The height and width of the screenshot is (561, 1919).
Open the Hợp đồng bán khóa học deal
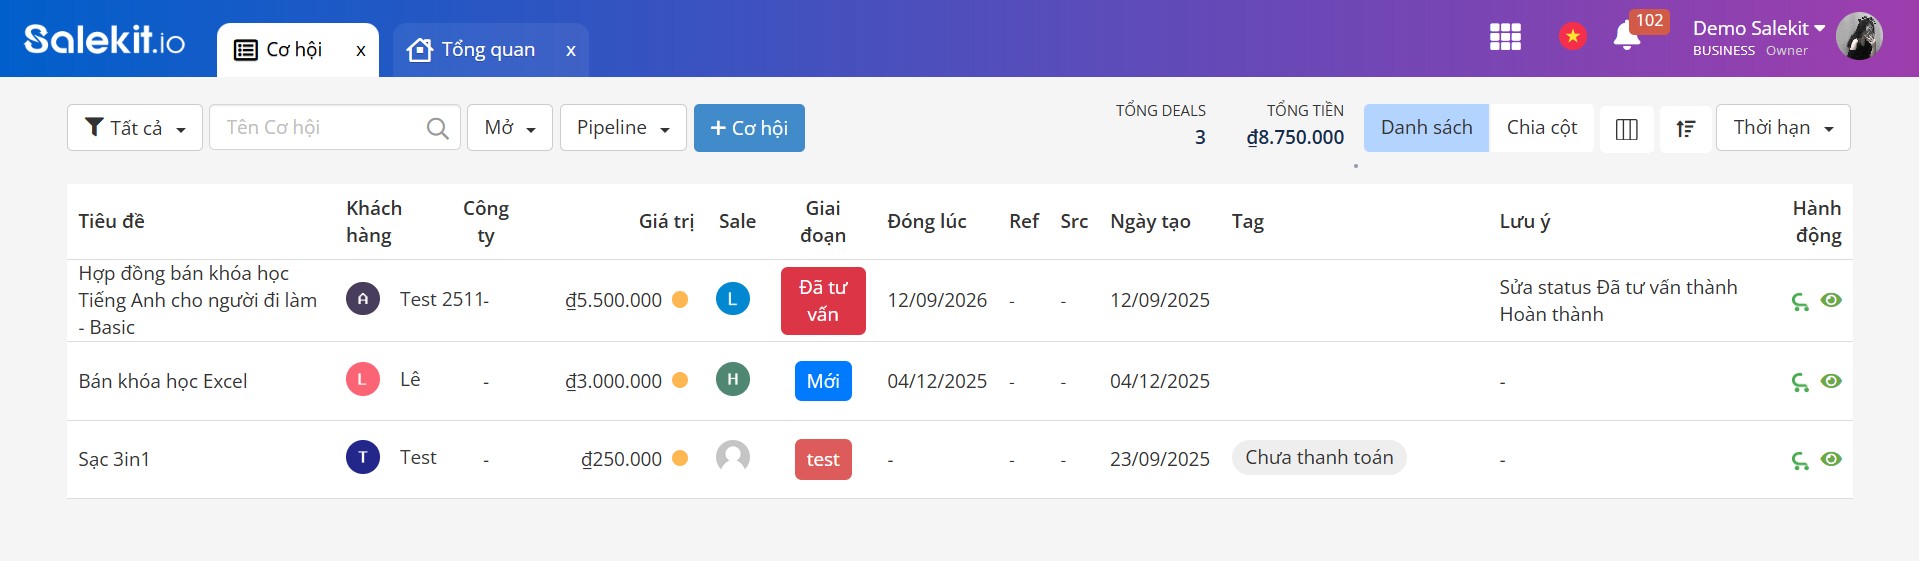click(197, 300)
